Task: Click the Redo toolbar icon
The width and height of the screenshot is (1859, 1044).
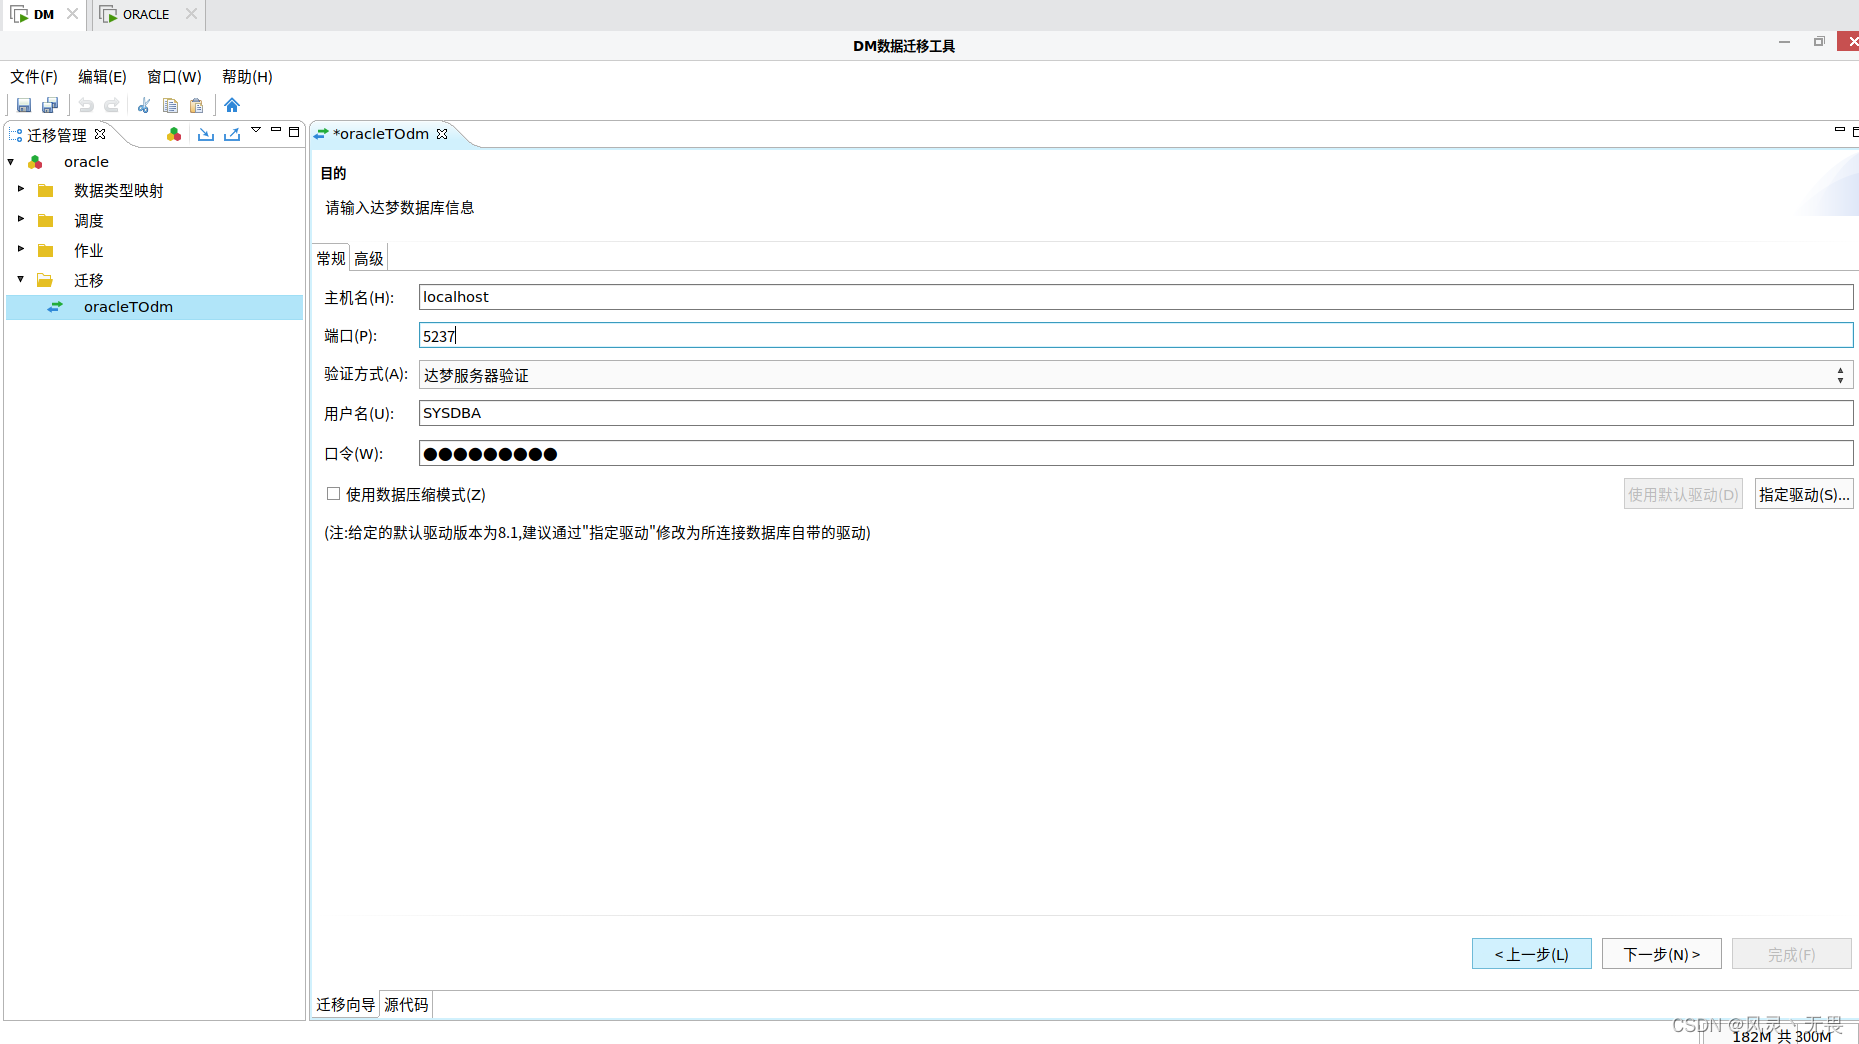Action: [112, 105]
